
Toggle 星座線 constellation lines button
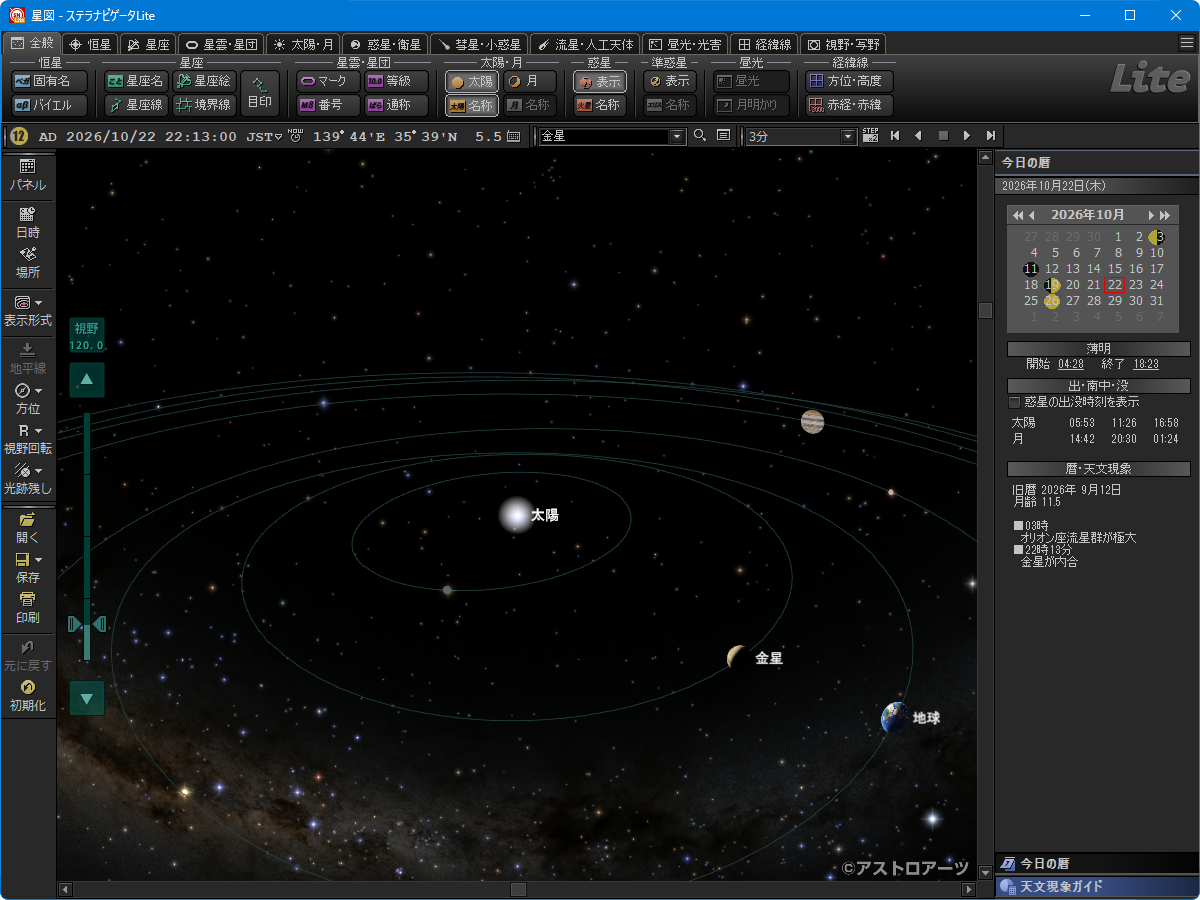point(135,104)
